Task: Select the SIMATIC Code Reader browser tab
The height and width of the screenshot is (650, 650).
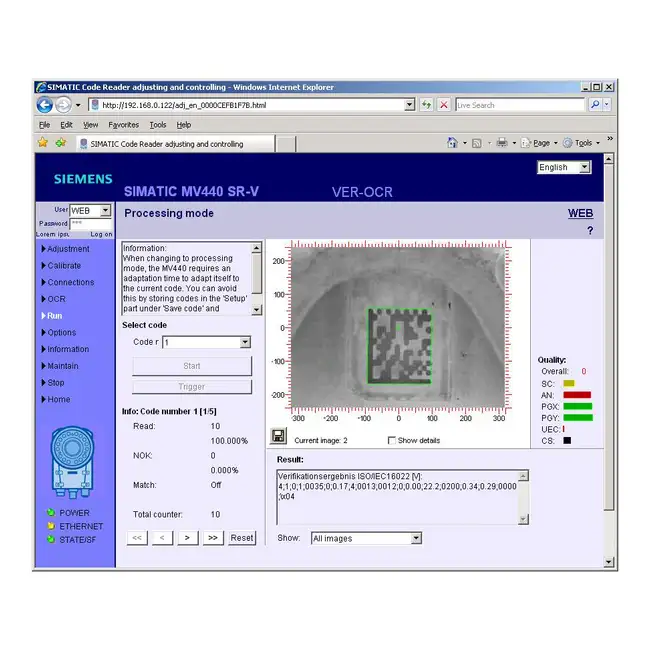Action: coord(175,144)
